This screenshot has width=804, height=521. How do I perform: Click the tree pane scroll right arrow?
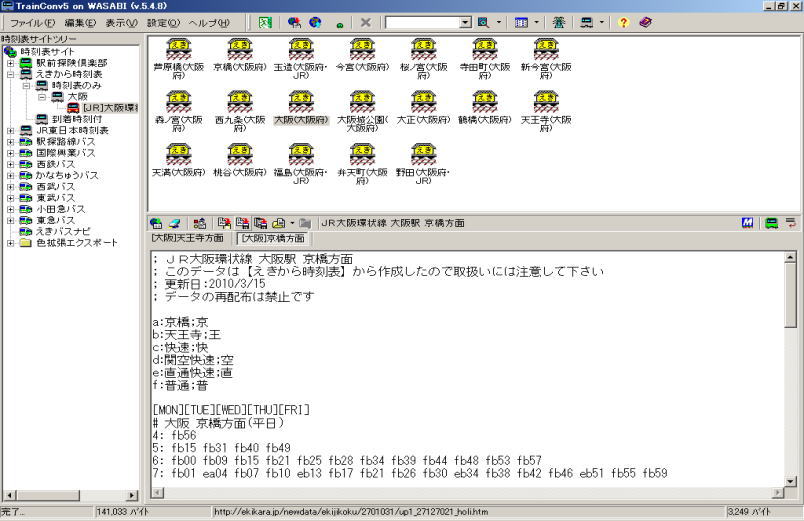[x=132, y=495]
